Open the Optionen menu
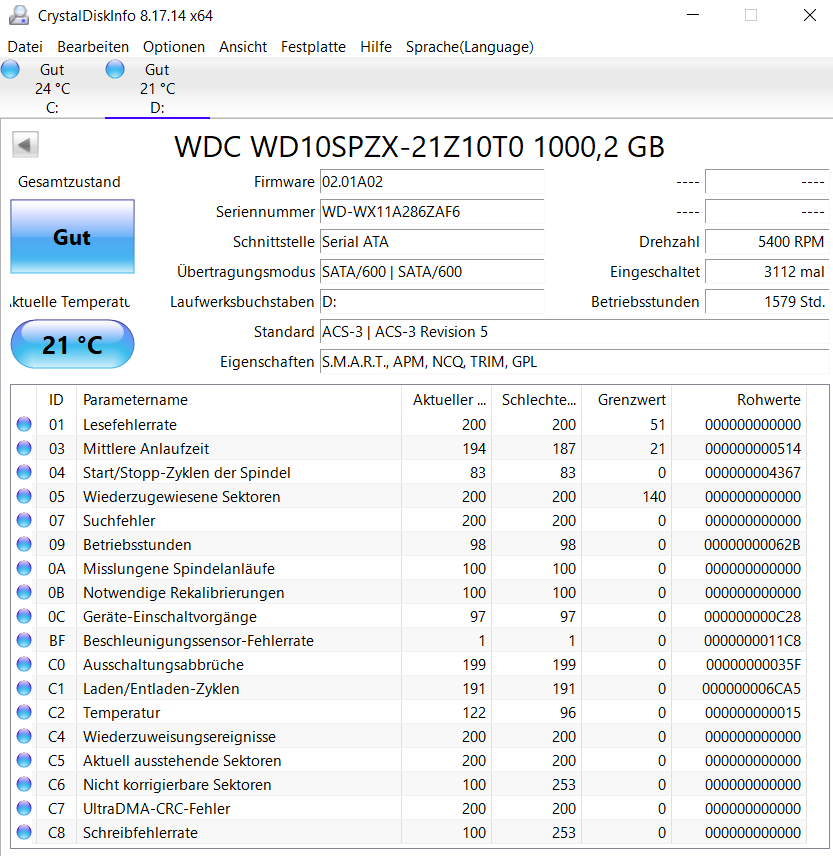This screenshot has width=833, height=856. tap(172, 47)
